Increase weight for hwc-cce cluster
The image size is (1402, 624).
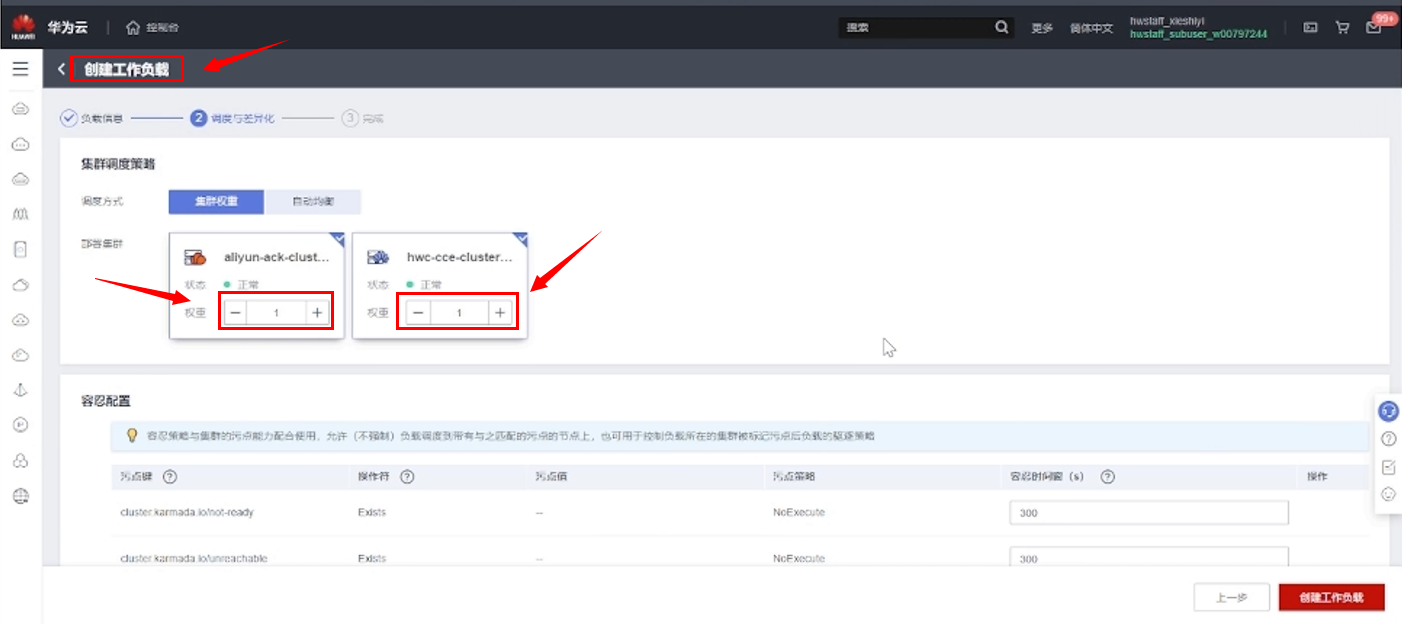click(500, 313)
